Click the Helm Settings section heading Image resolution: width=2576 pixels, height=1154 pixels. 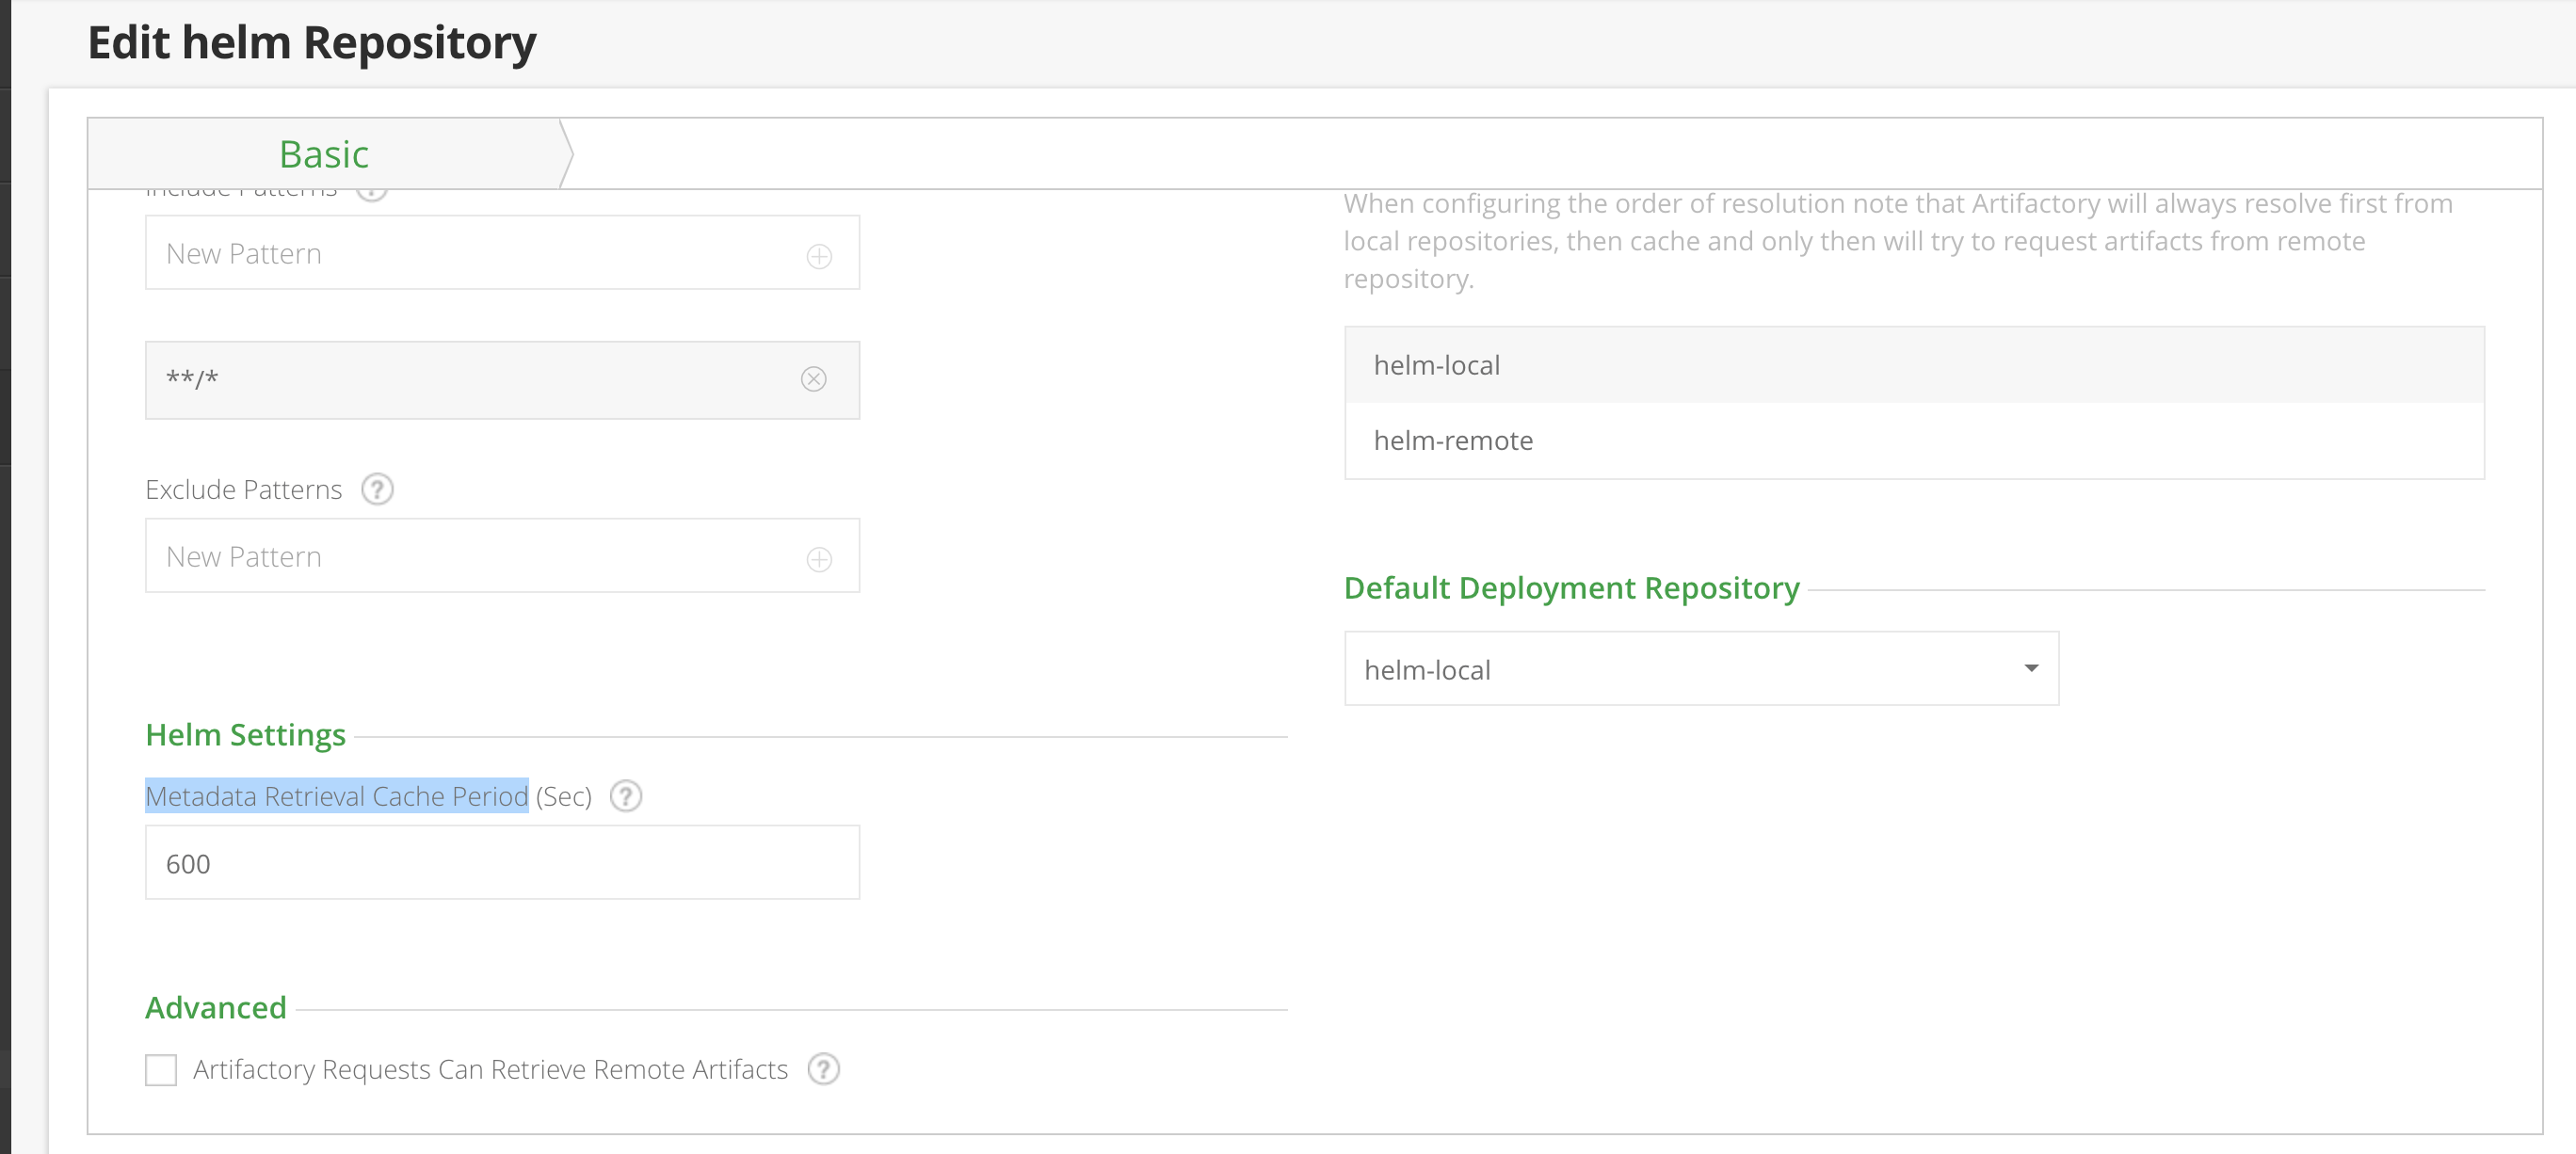point(245,735)
